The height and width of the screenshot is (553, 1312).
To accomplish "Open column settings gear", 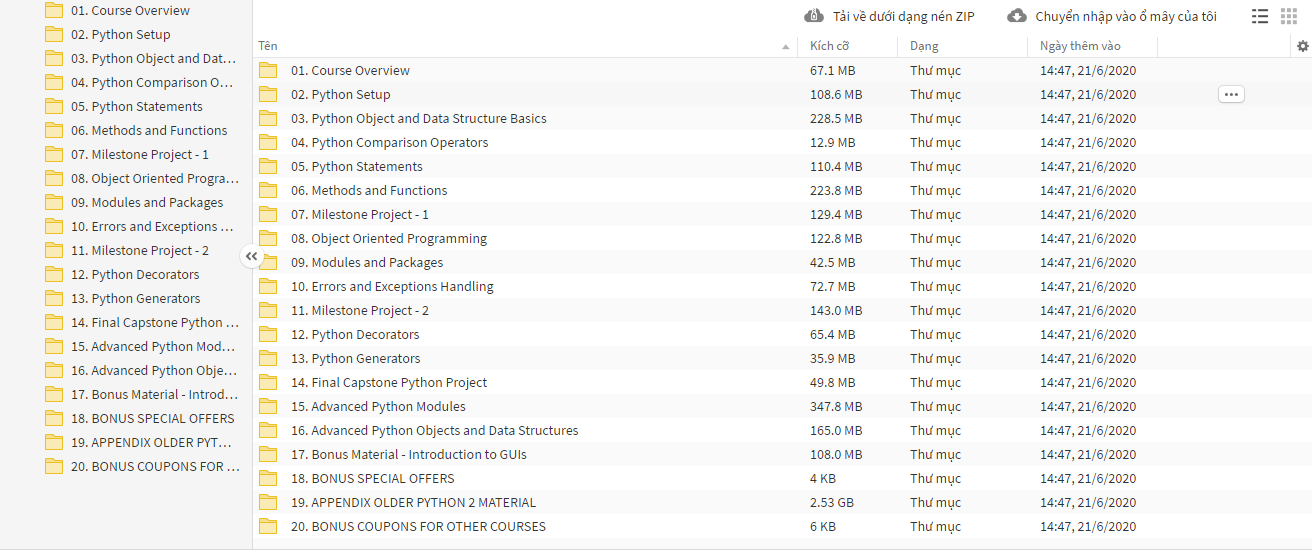I will coord(1302,46).
